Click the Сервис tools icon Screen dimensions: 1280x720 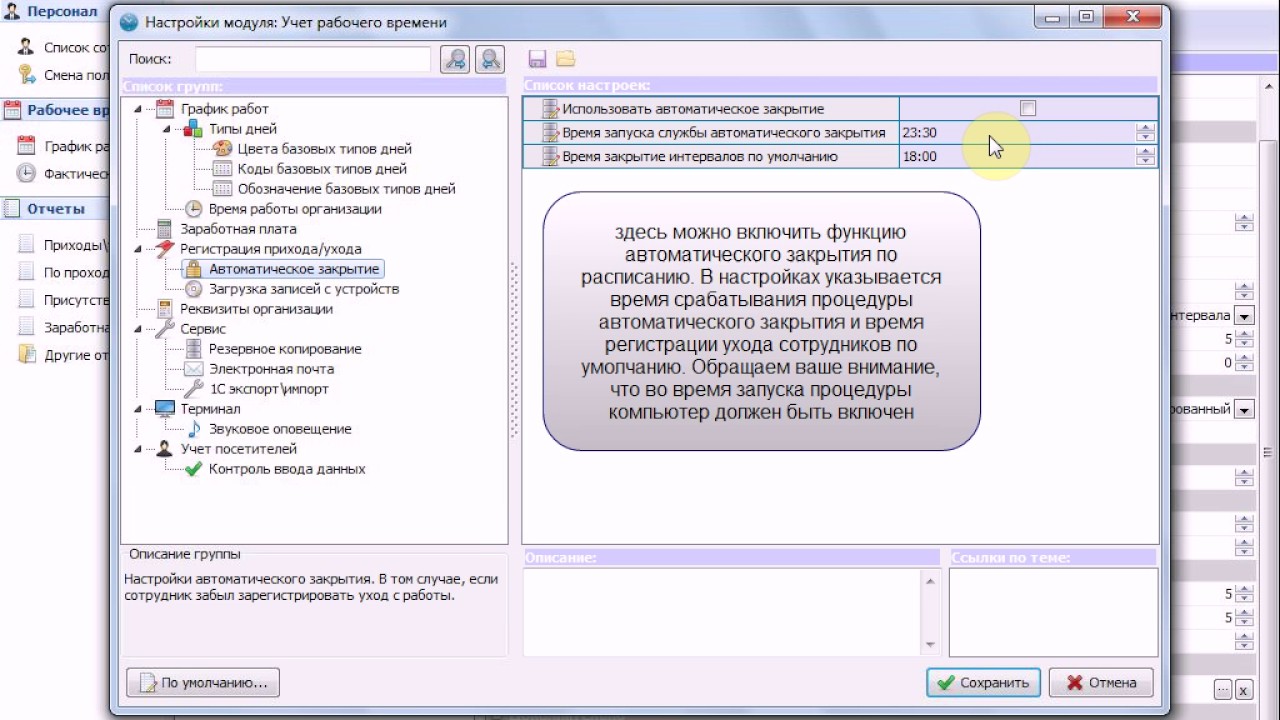pos(165,329)
